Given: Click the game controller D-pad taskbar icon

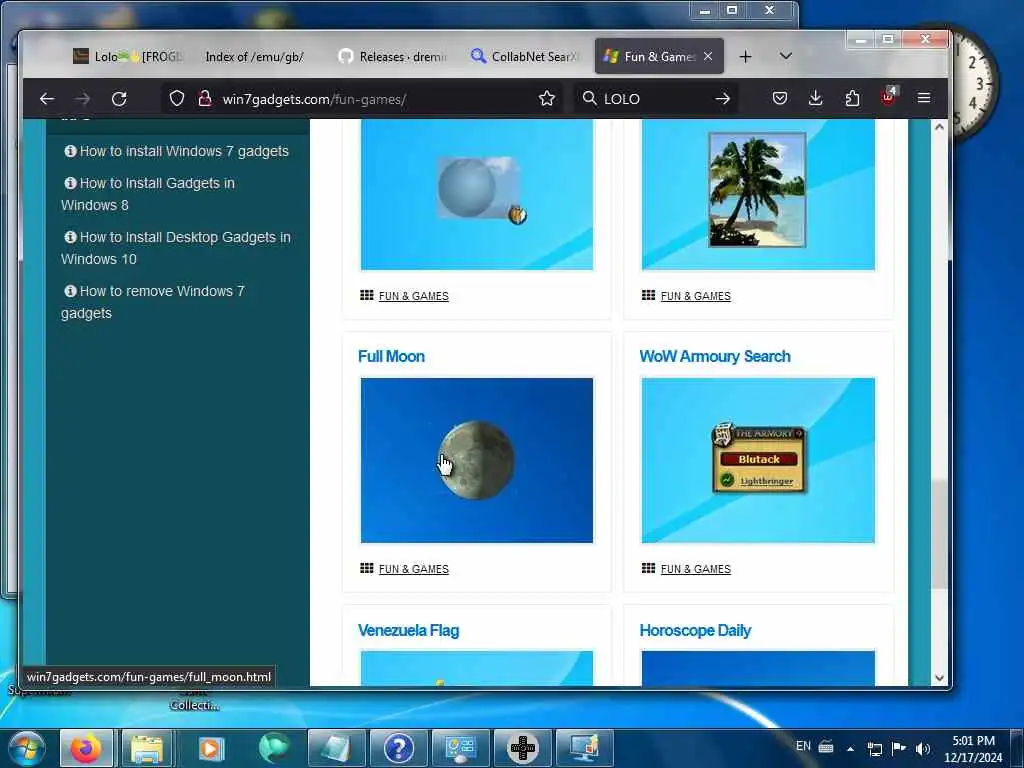Looking at the screenshot, I should click(522, 748).
